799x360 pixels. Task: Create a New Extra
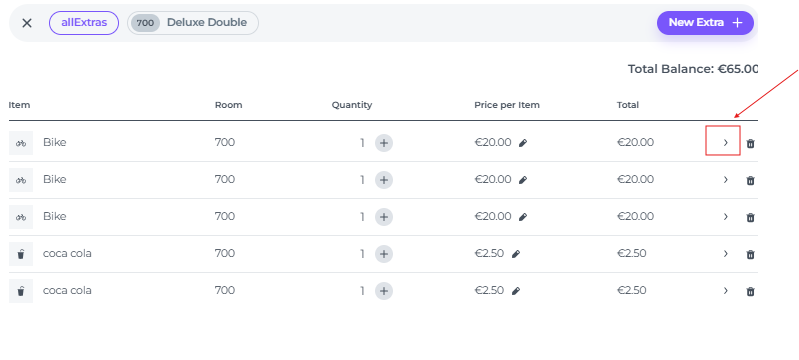point(705,23)
